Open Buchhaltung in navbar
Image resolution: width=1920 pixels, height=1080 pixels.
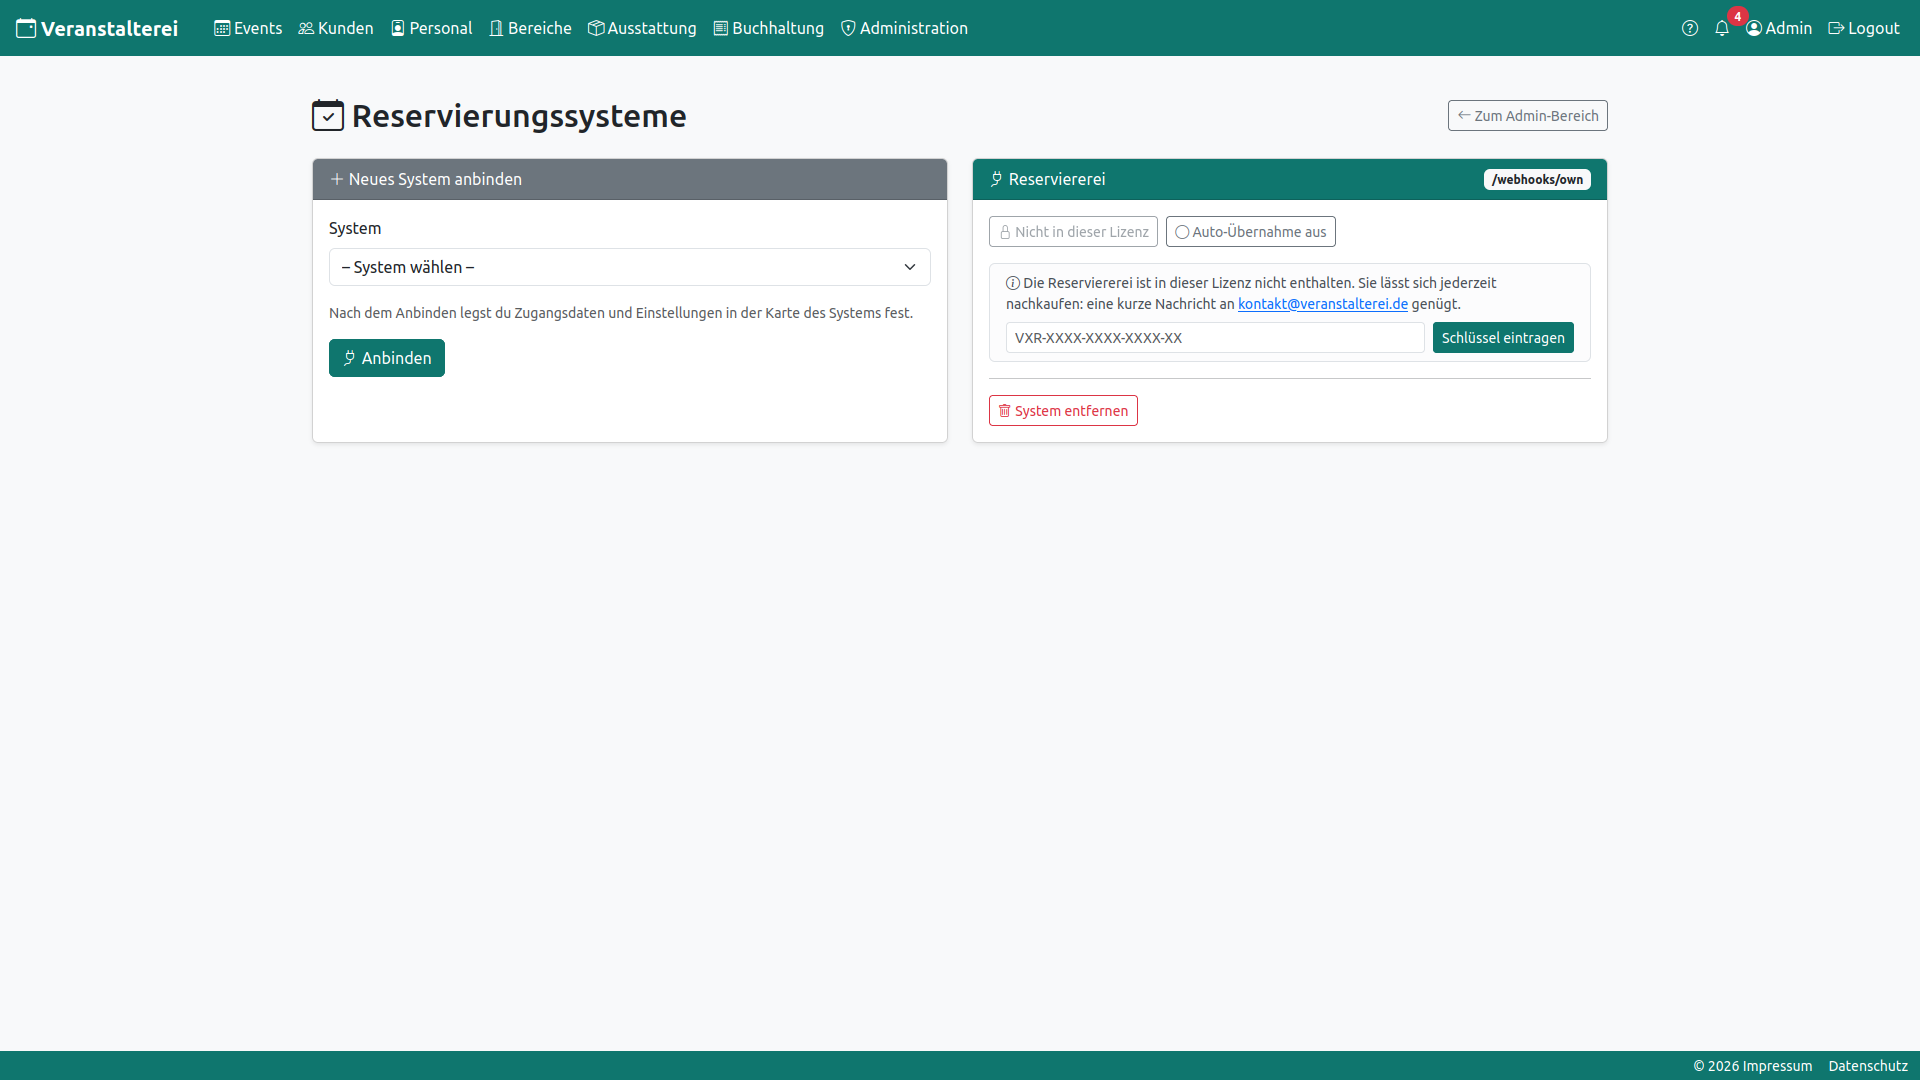coord(768,28)
